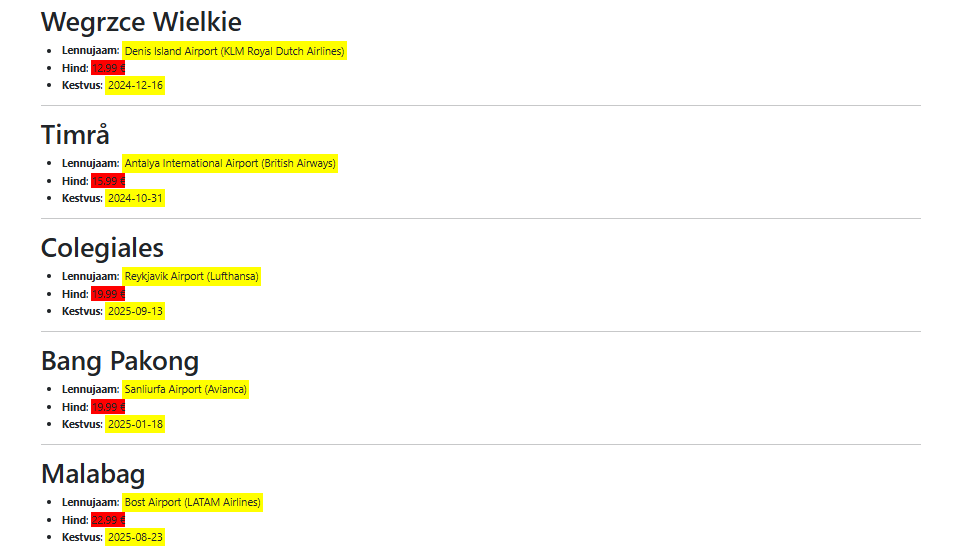The image size is (979, 555).
Task: Click the Malabag heading
Action: 93,474
